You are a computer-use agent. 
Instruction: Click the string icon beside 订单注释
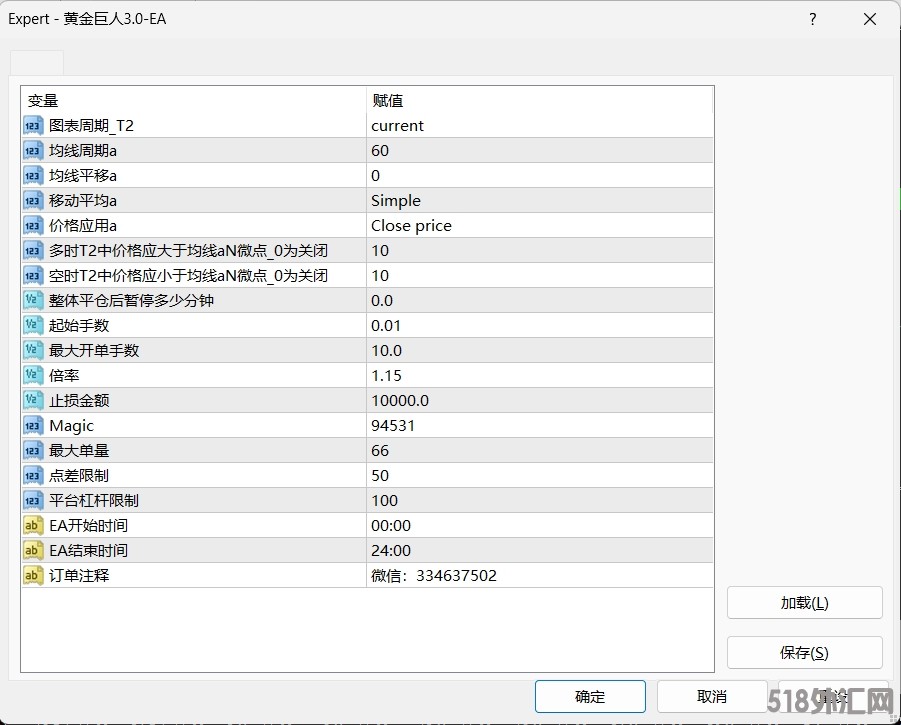[x=33, y=576]
